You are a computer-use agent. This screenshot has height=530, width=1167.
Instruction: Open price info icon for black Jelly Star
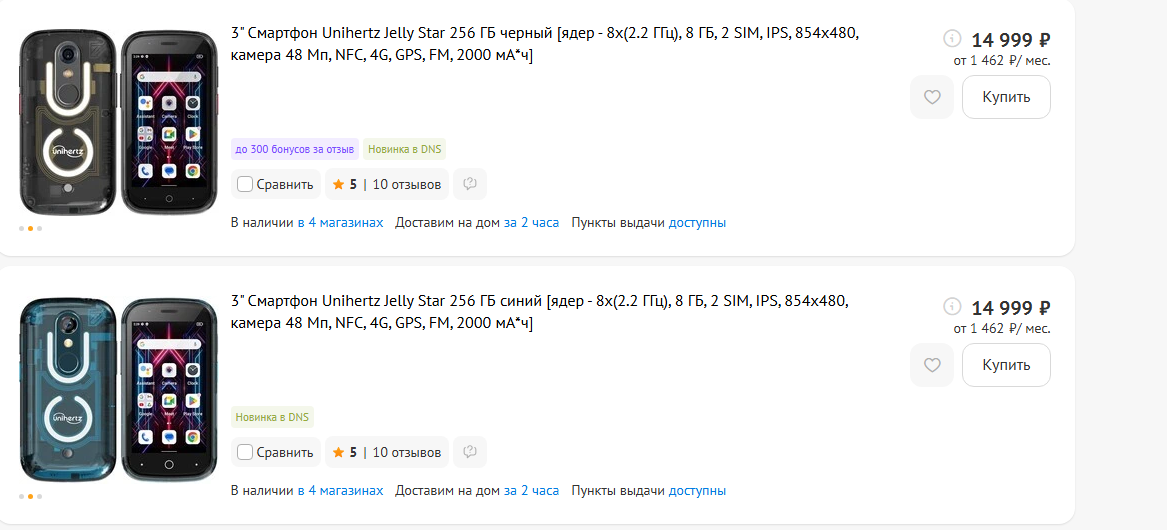[x=952, y=38]
